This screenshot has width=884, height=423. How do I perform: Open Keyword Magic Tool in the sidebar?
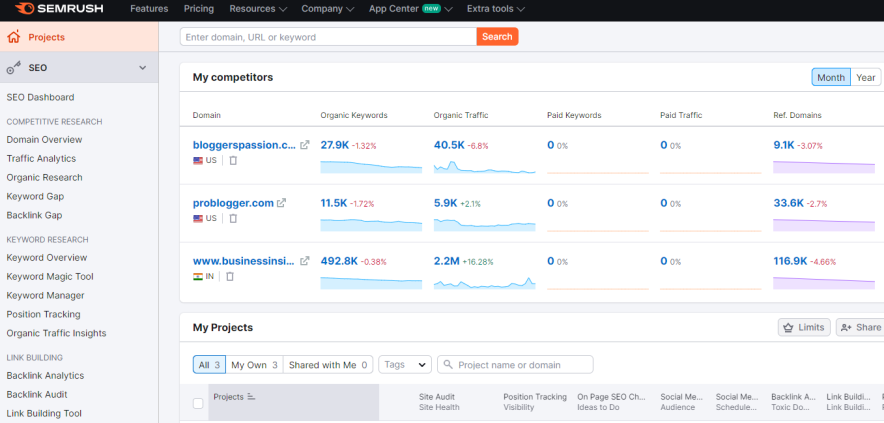coord(50,276)
